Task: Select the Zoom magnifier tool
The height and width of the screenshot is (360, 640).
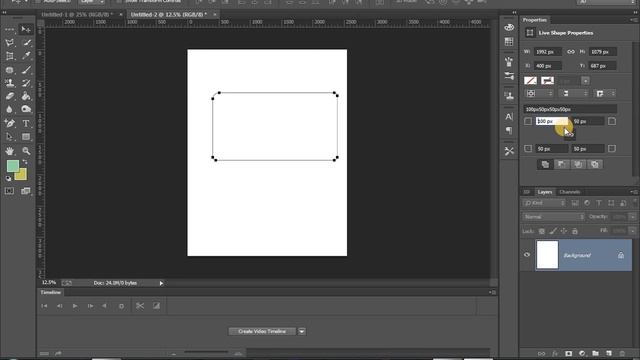Action: click(26, 151)
